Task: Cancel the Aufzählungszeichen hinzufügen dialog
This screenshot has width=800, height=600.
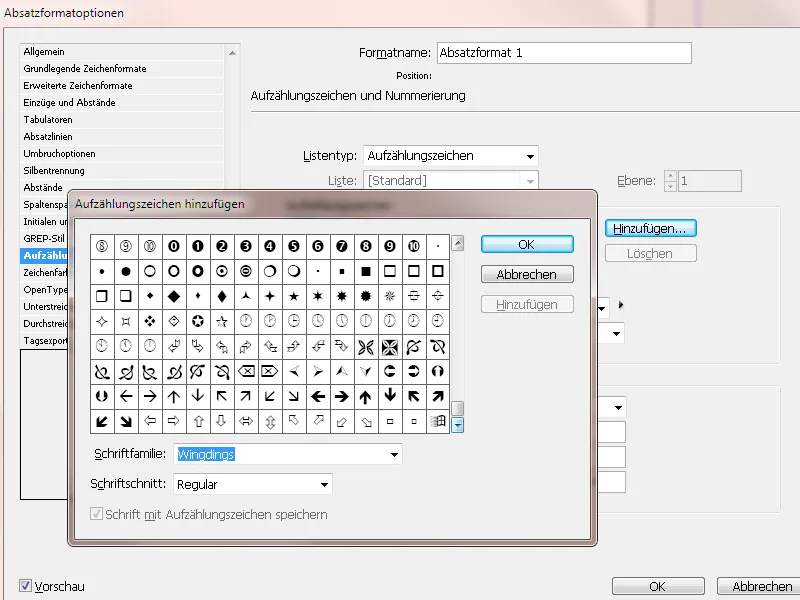Action: 527,274
